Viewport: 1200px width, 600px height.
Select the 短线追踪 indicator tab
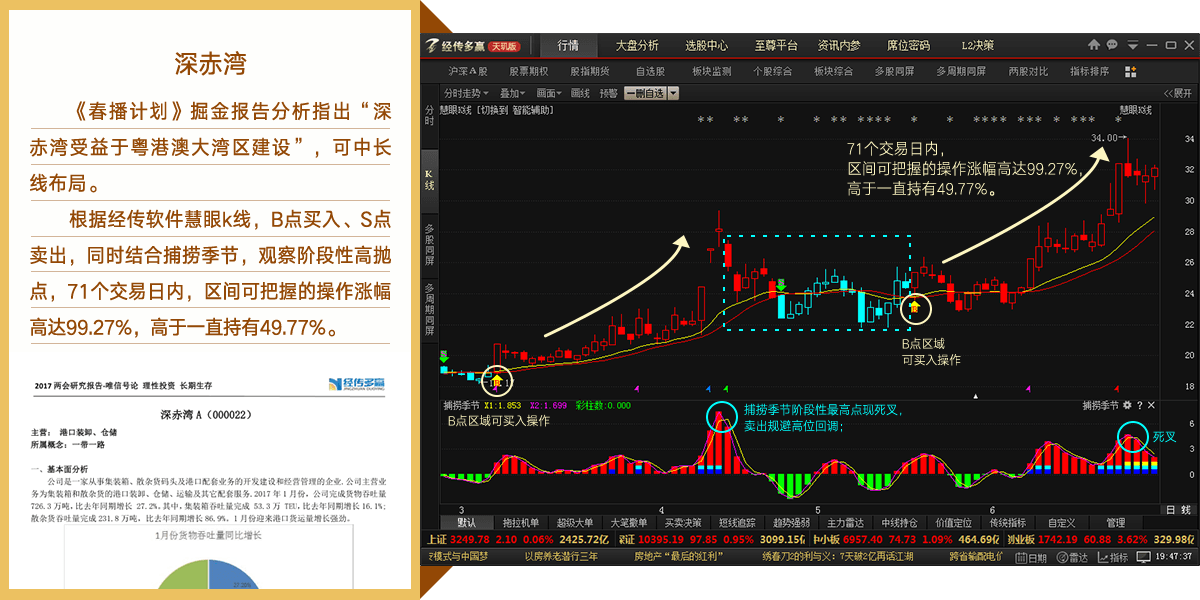click(x=737, y=523)
